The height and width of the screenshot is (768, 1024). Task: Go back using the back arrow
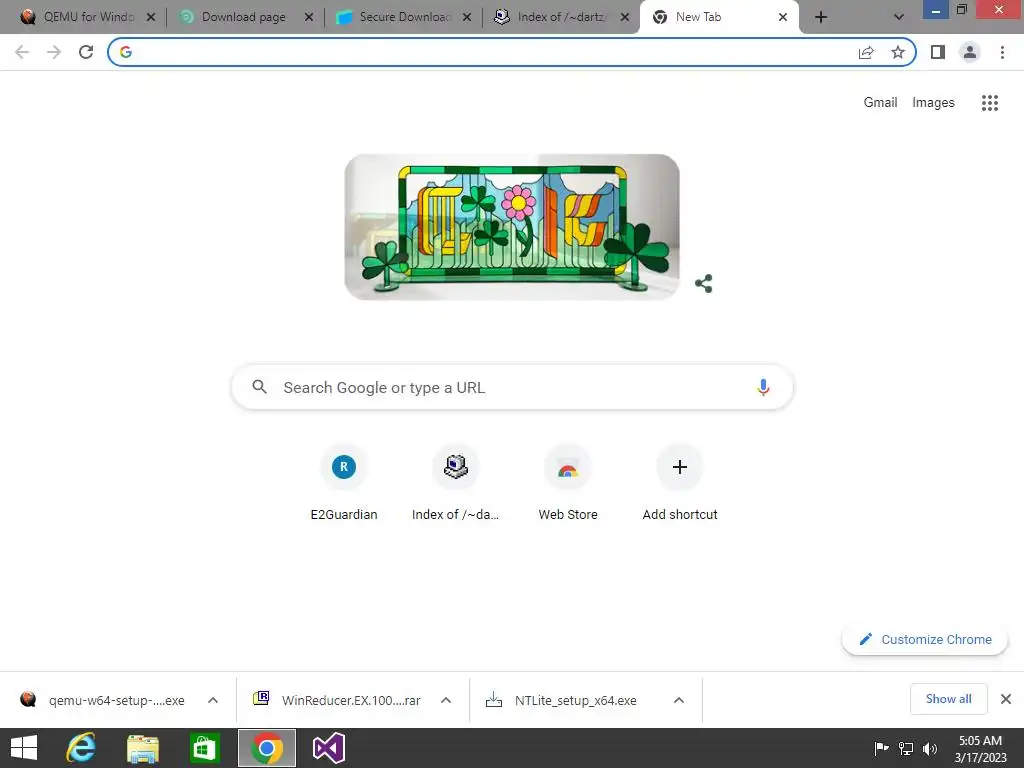point(22,52)
